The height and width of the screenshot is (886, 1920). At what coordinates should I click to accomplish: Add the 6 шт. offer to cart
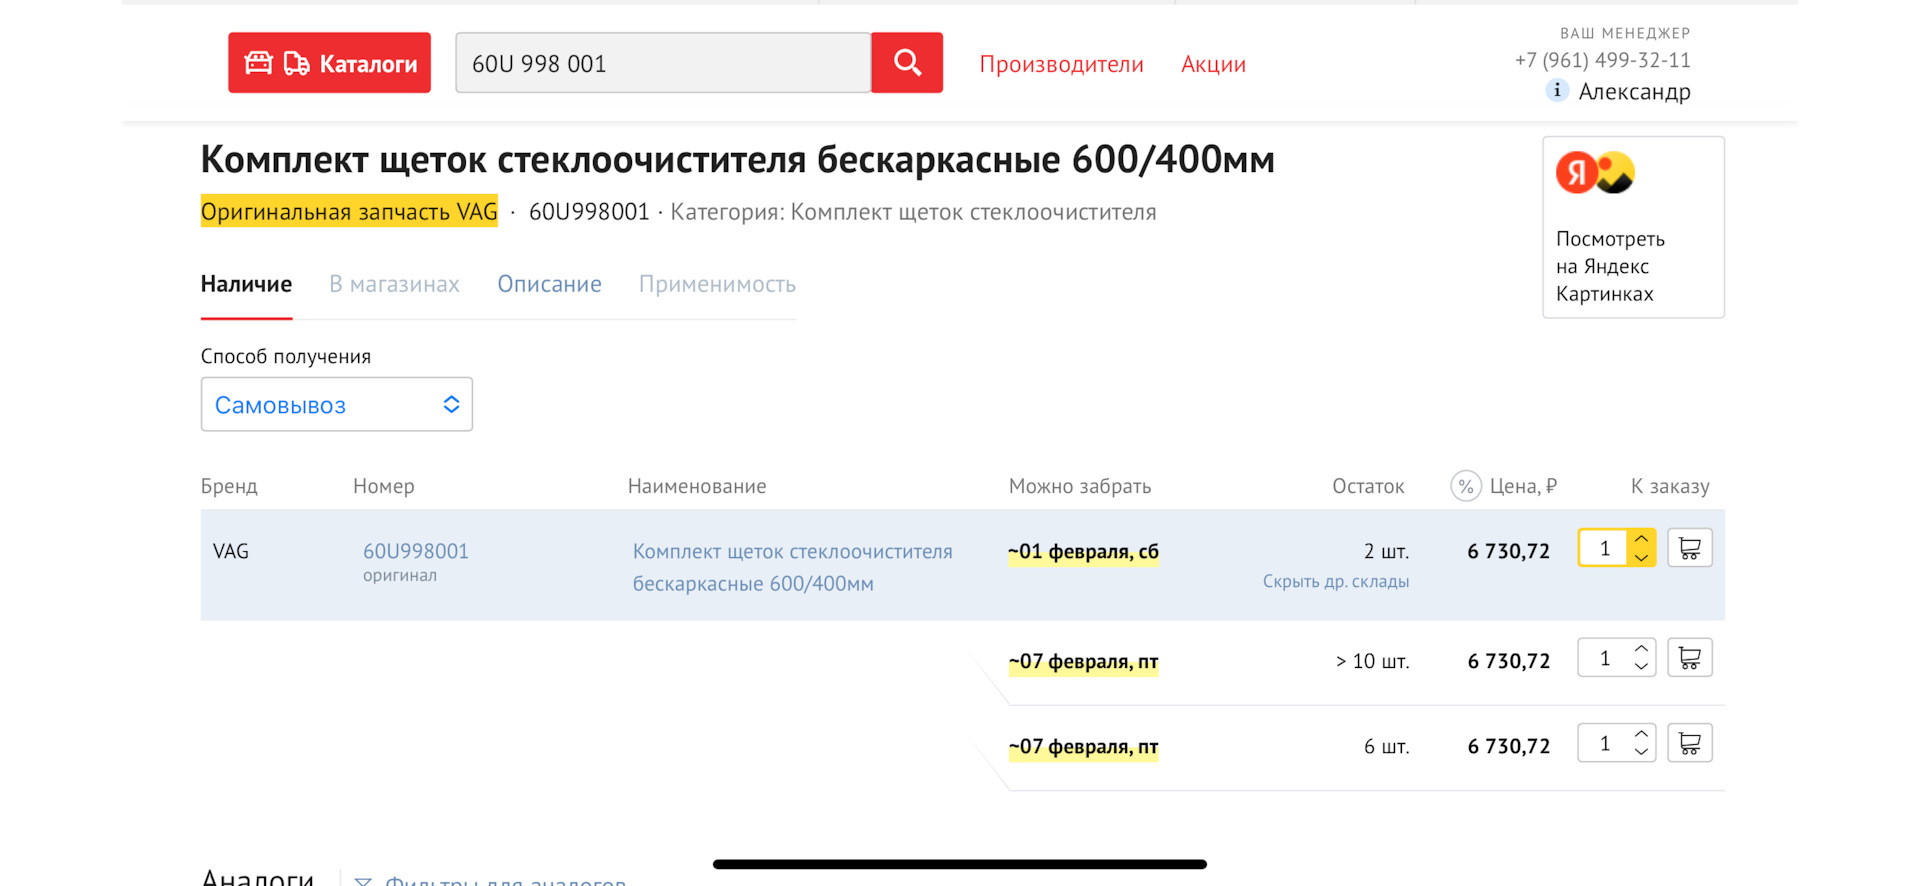(x=1690, y=743)
